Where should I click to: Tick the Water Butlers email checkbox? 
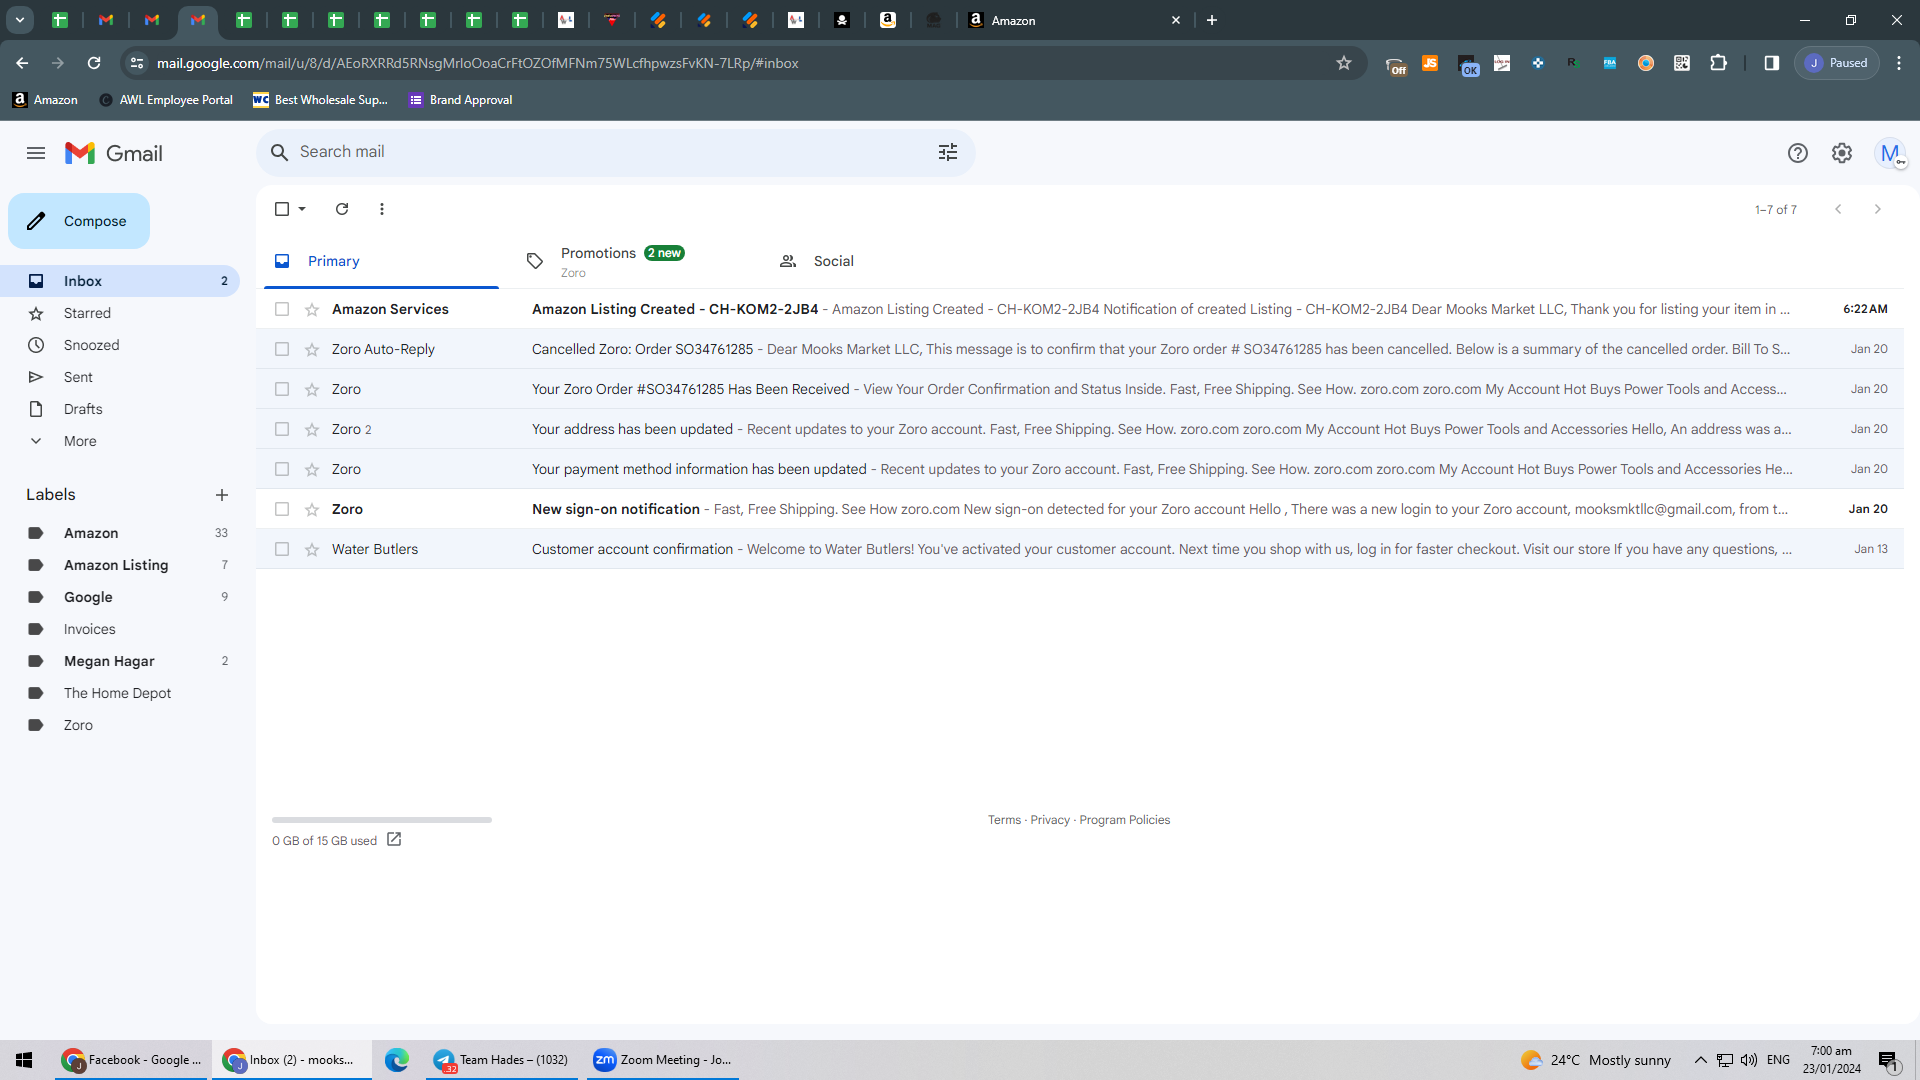click(282, 549)
